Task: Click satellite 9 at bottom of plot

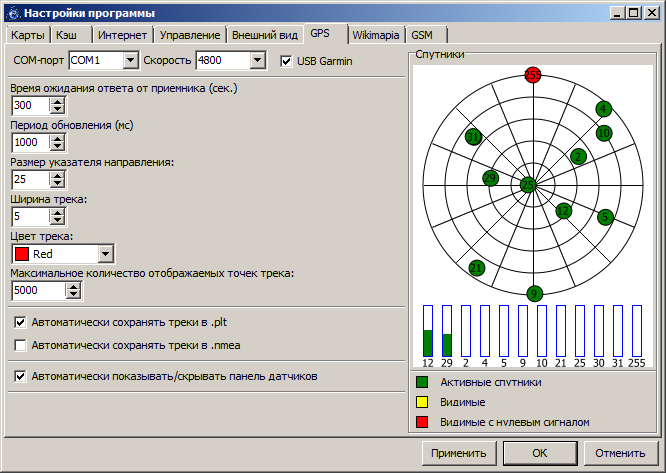Action: (x=535, y=293)
